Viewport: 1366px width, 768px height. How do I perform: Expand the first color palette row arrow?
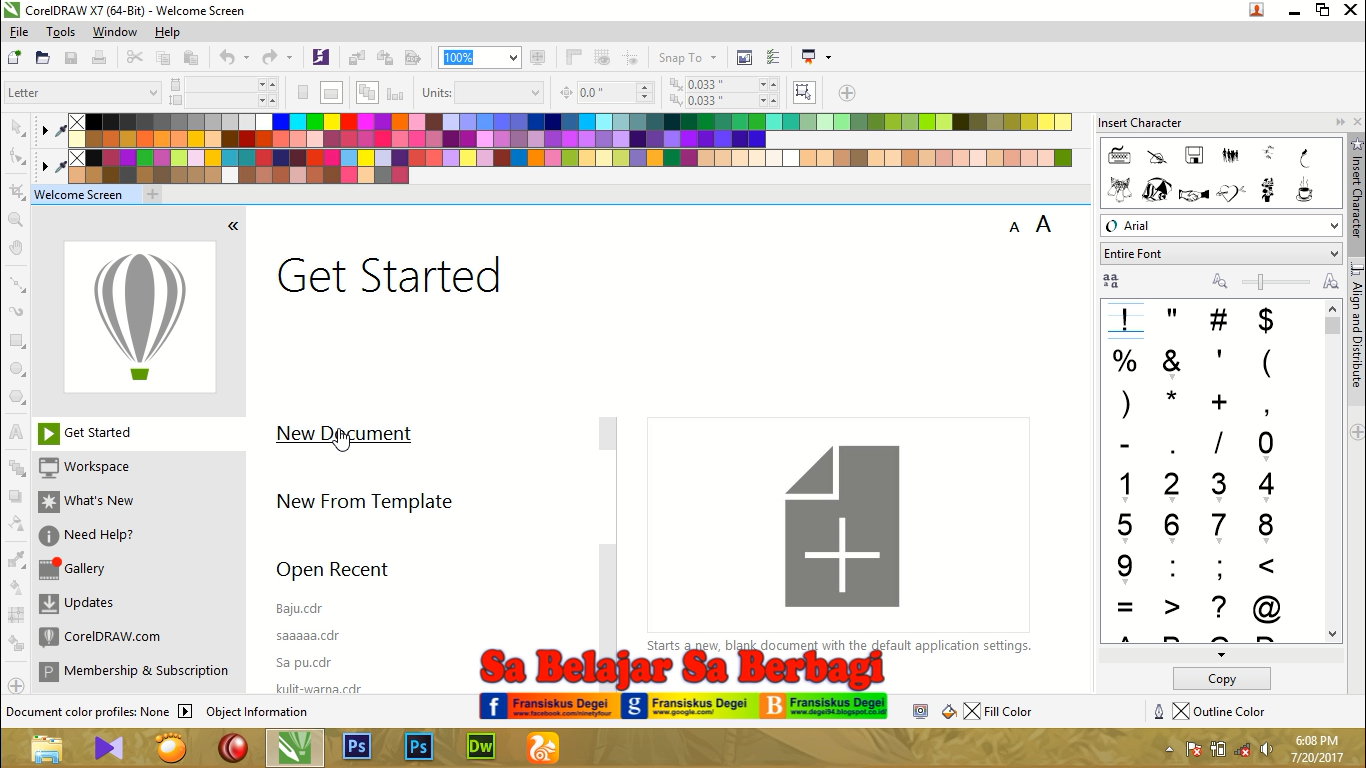click(x=45, y=130)
